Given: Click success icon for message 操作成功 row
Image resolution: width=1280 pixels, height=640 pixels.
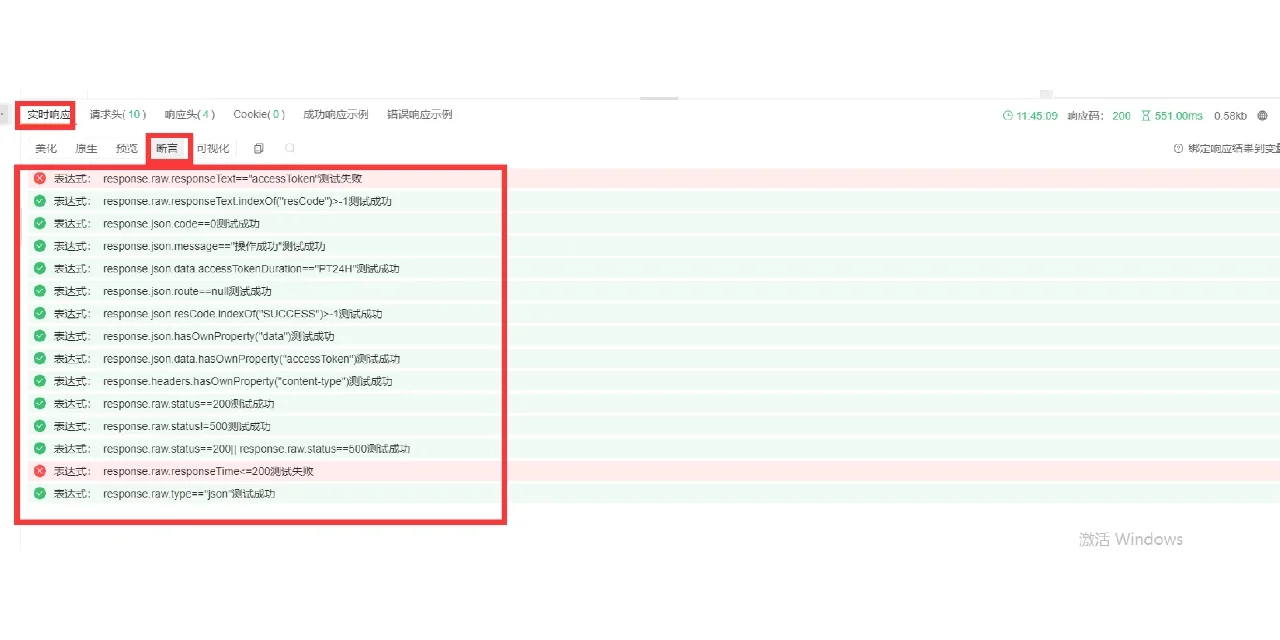Looking at the screenshot, I should click(40, 246).
